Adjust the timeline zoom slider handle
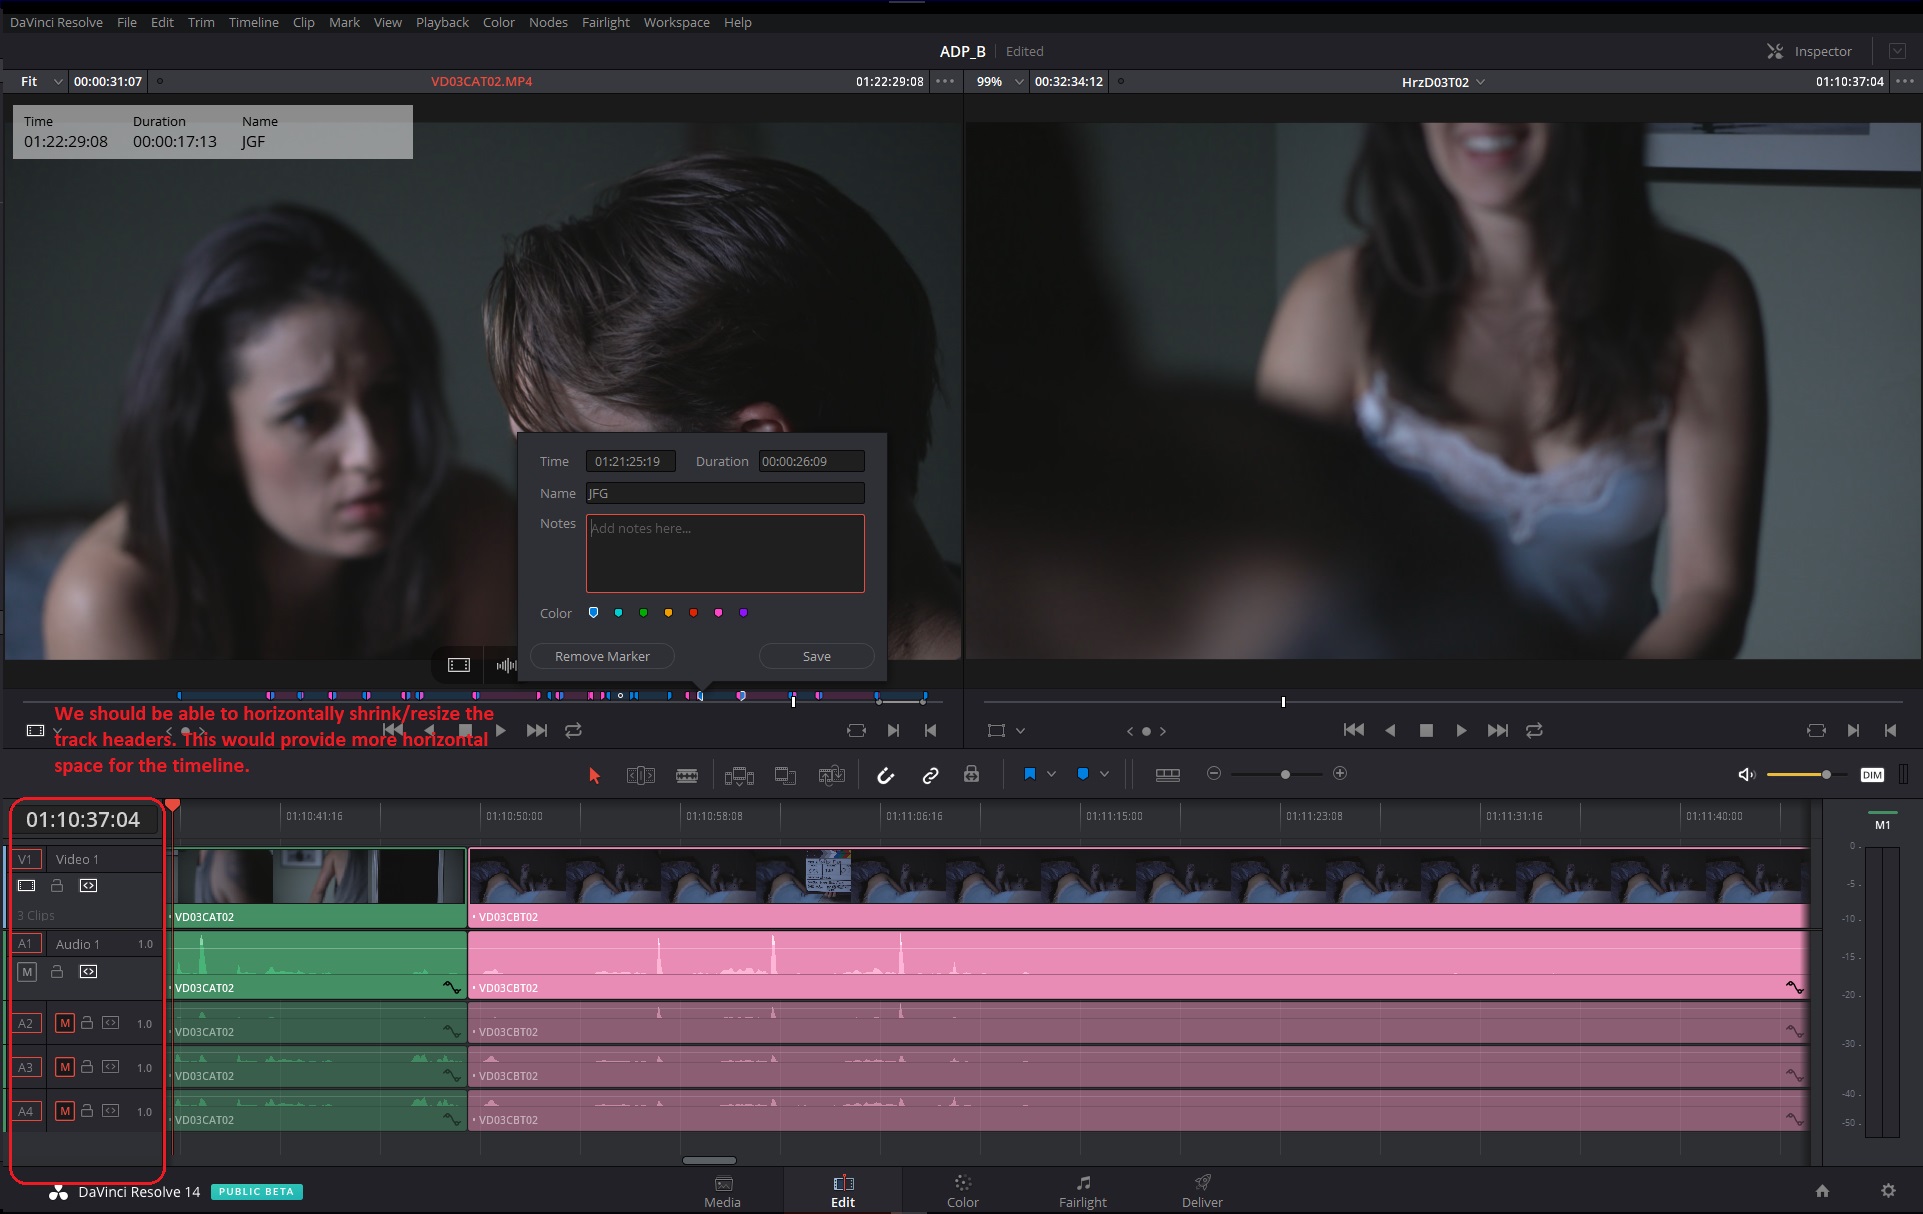The image size is (1923, 1214). coord(1285,774)
